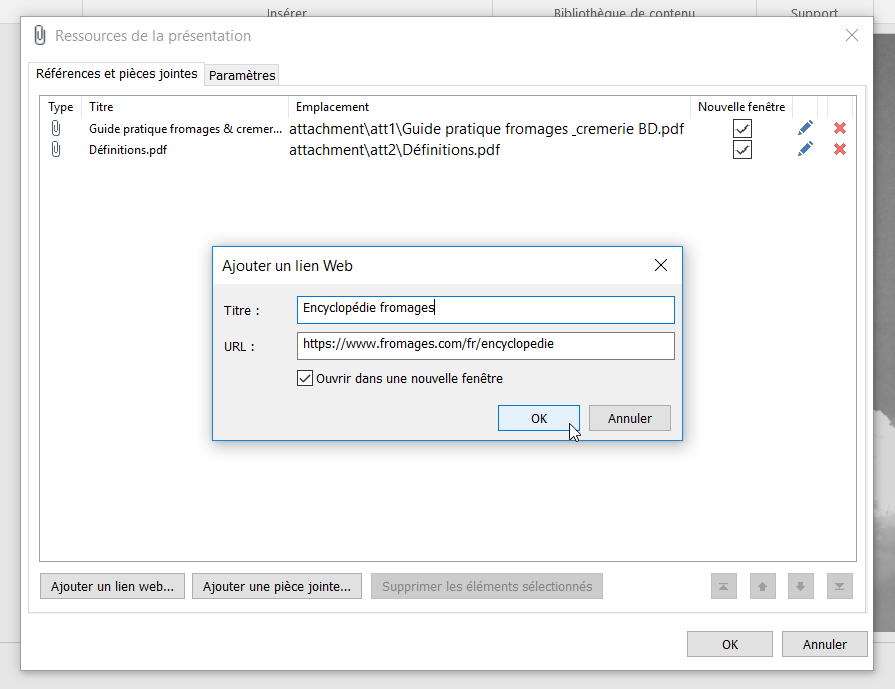This screenshot has height=689, width=895.
Task: Confirm the web link with OK
Action: pos(538,419)
